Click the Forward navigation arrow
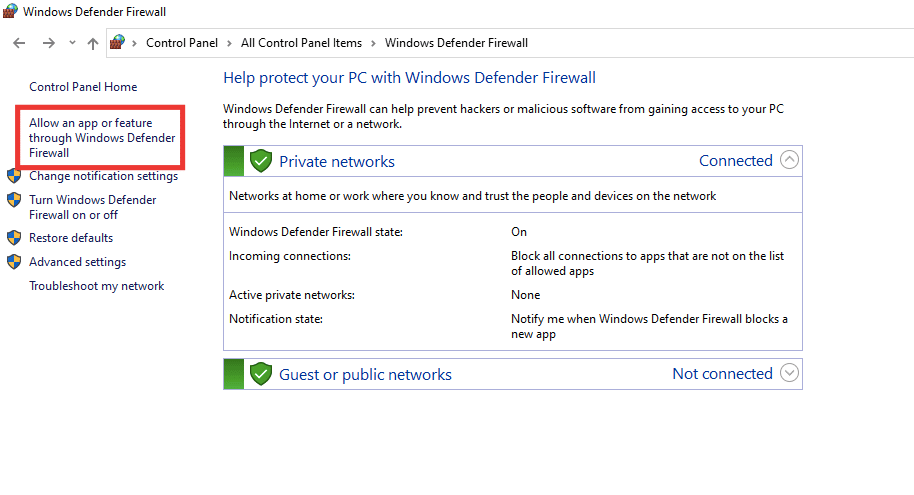Screen dimensions: 914x495 [49, 43]
